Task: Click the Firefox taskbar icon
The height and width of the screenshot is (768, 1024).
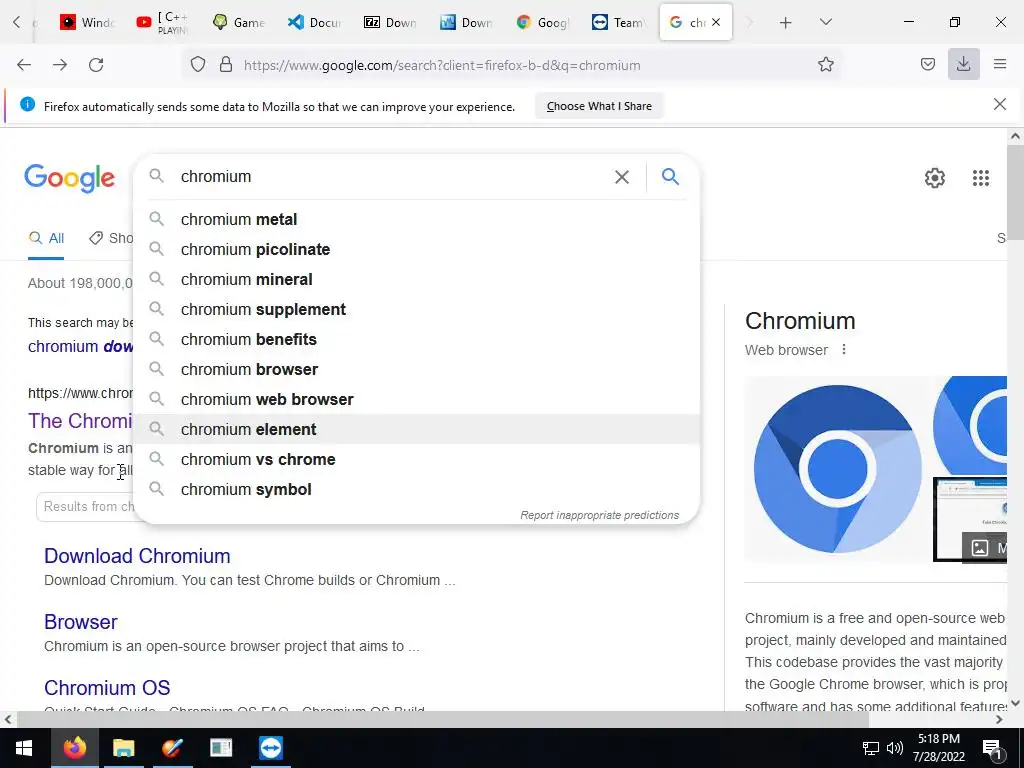Action: click(74, 748)
